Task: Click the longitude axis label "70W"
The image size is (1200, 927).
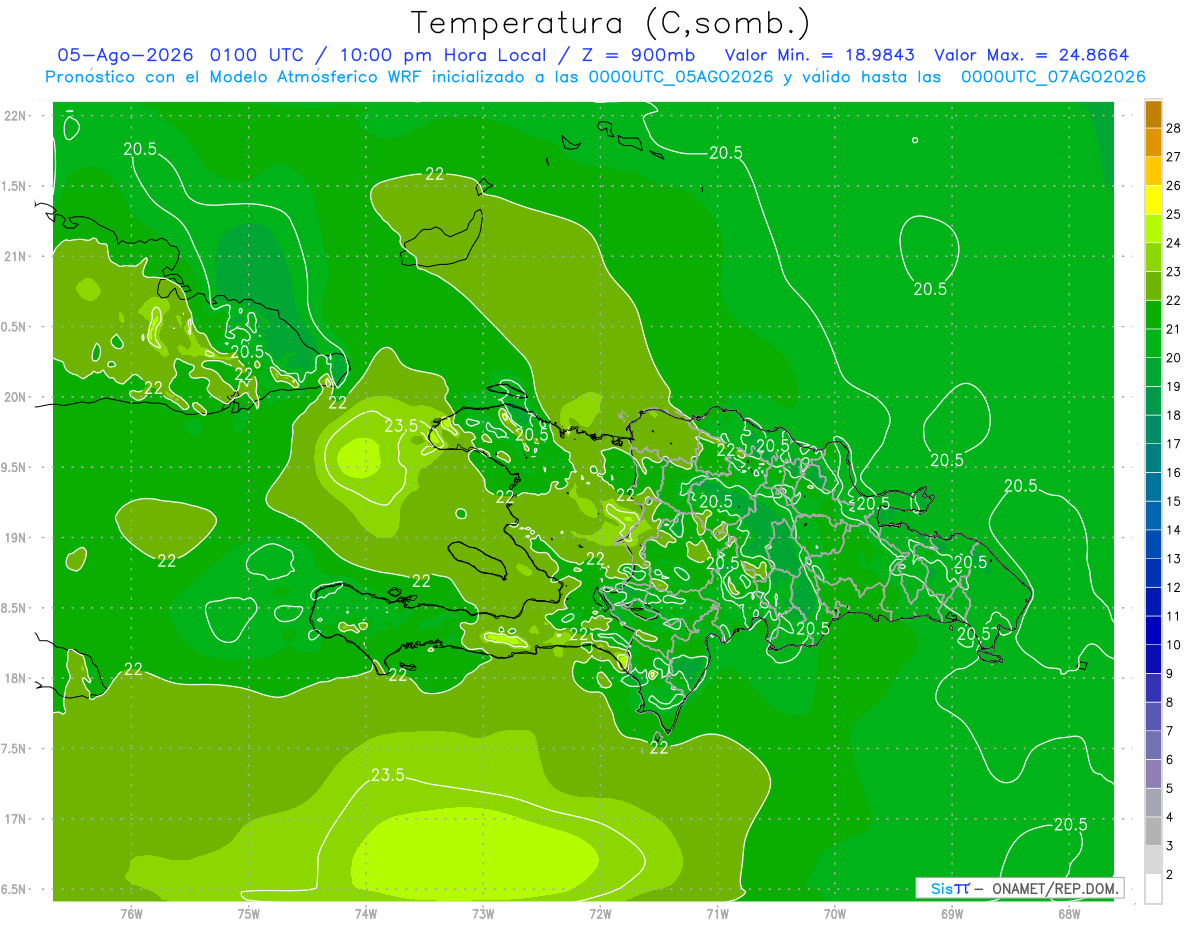Action: click(x=835, y=913)
